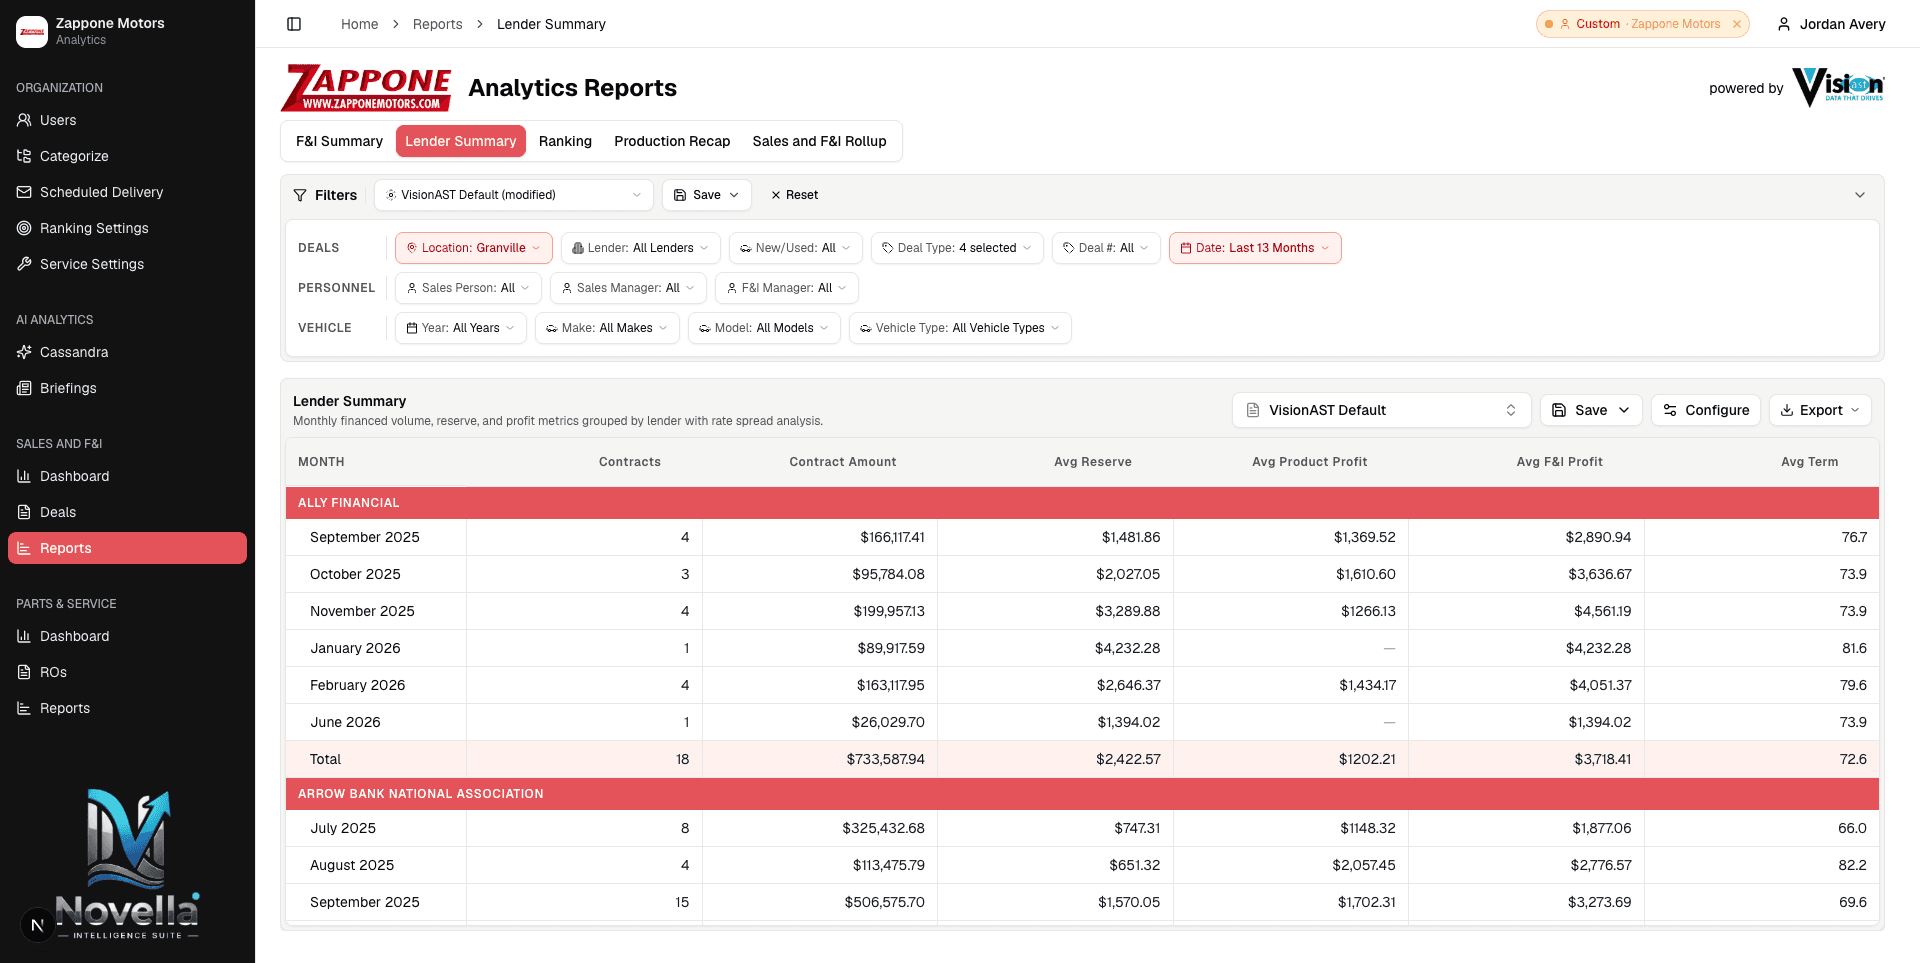This screenshot has height=963, width=1920.
Task: Open the Sales and F&I Dashboard
Action: tap(127, 476)
